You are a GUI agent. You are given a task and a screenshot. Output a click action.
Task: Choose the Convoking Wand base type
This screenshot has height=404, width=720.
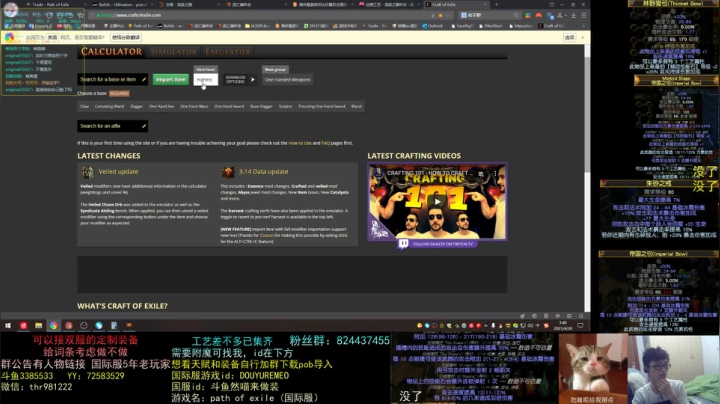click(109, 107)
